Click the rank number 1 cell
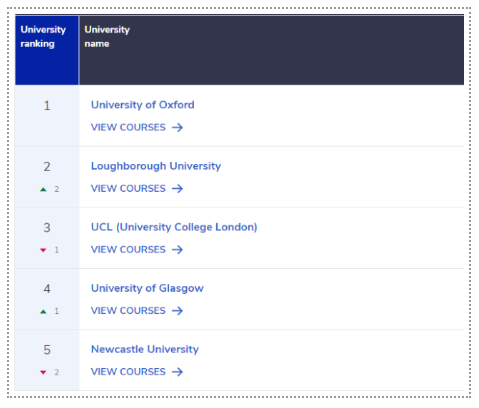The height and width of the screenshot is (408, 479). coord(47,115)
